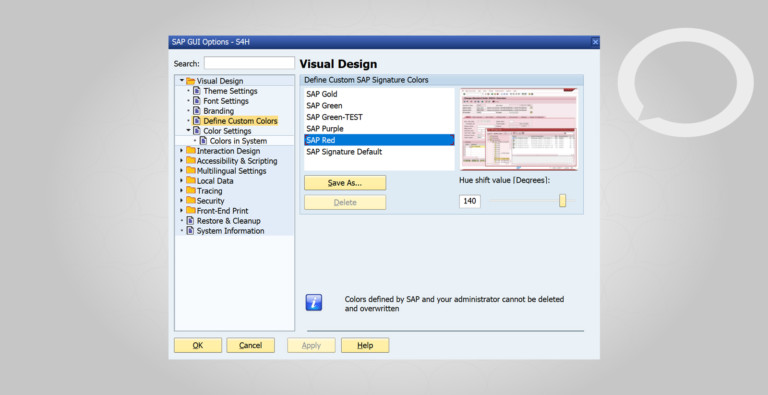
Task: Click the Security folder icon
Action: (191, 200)
